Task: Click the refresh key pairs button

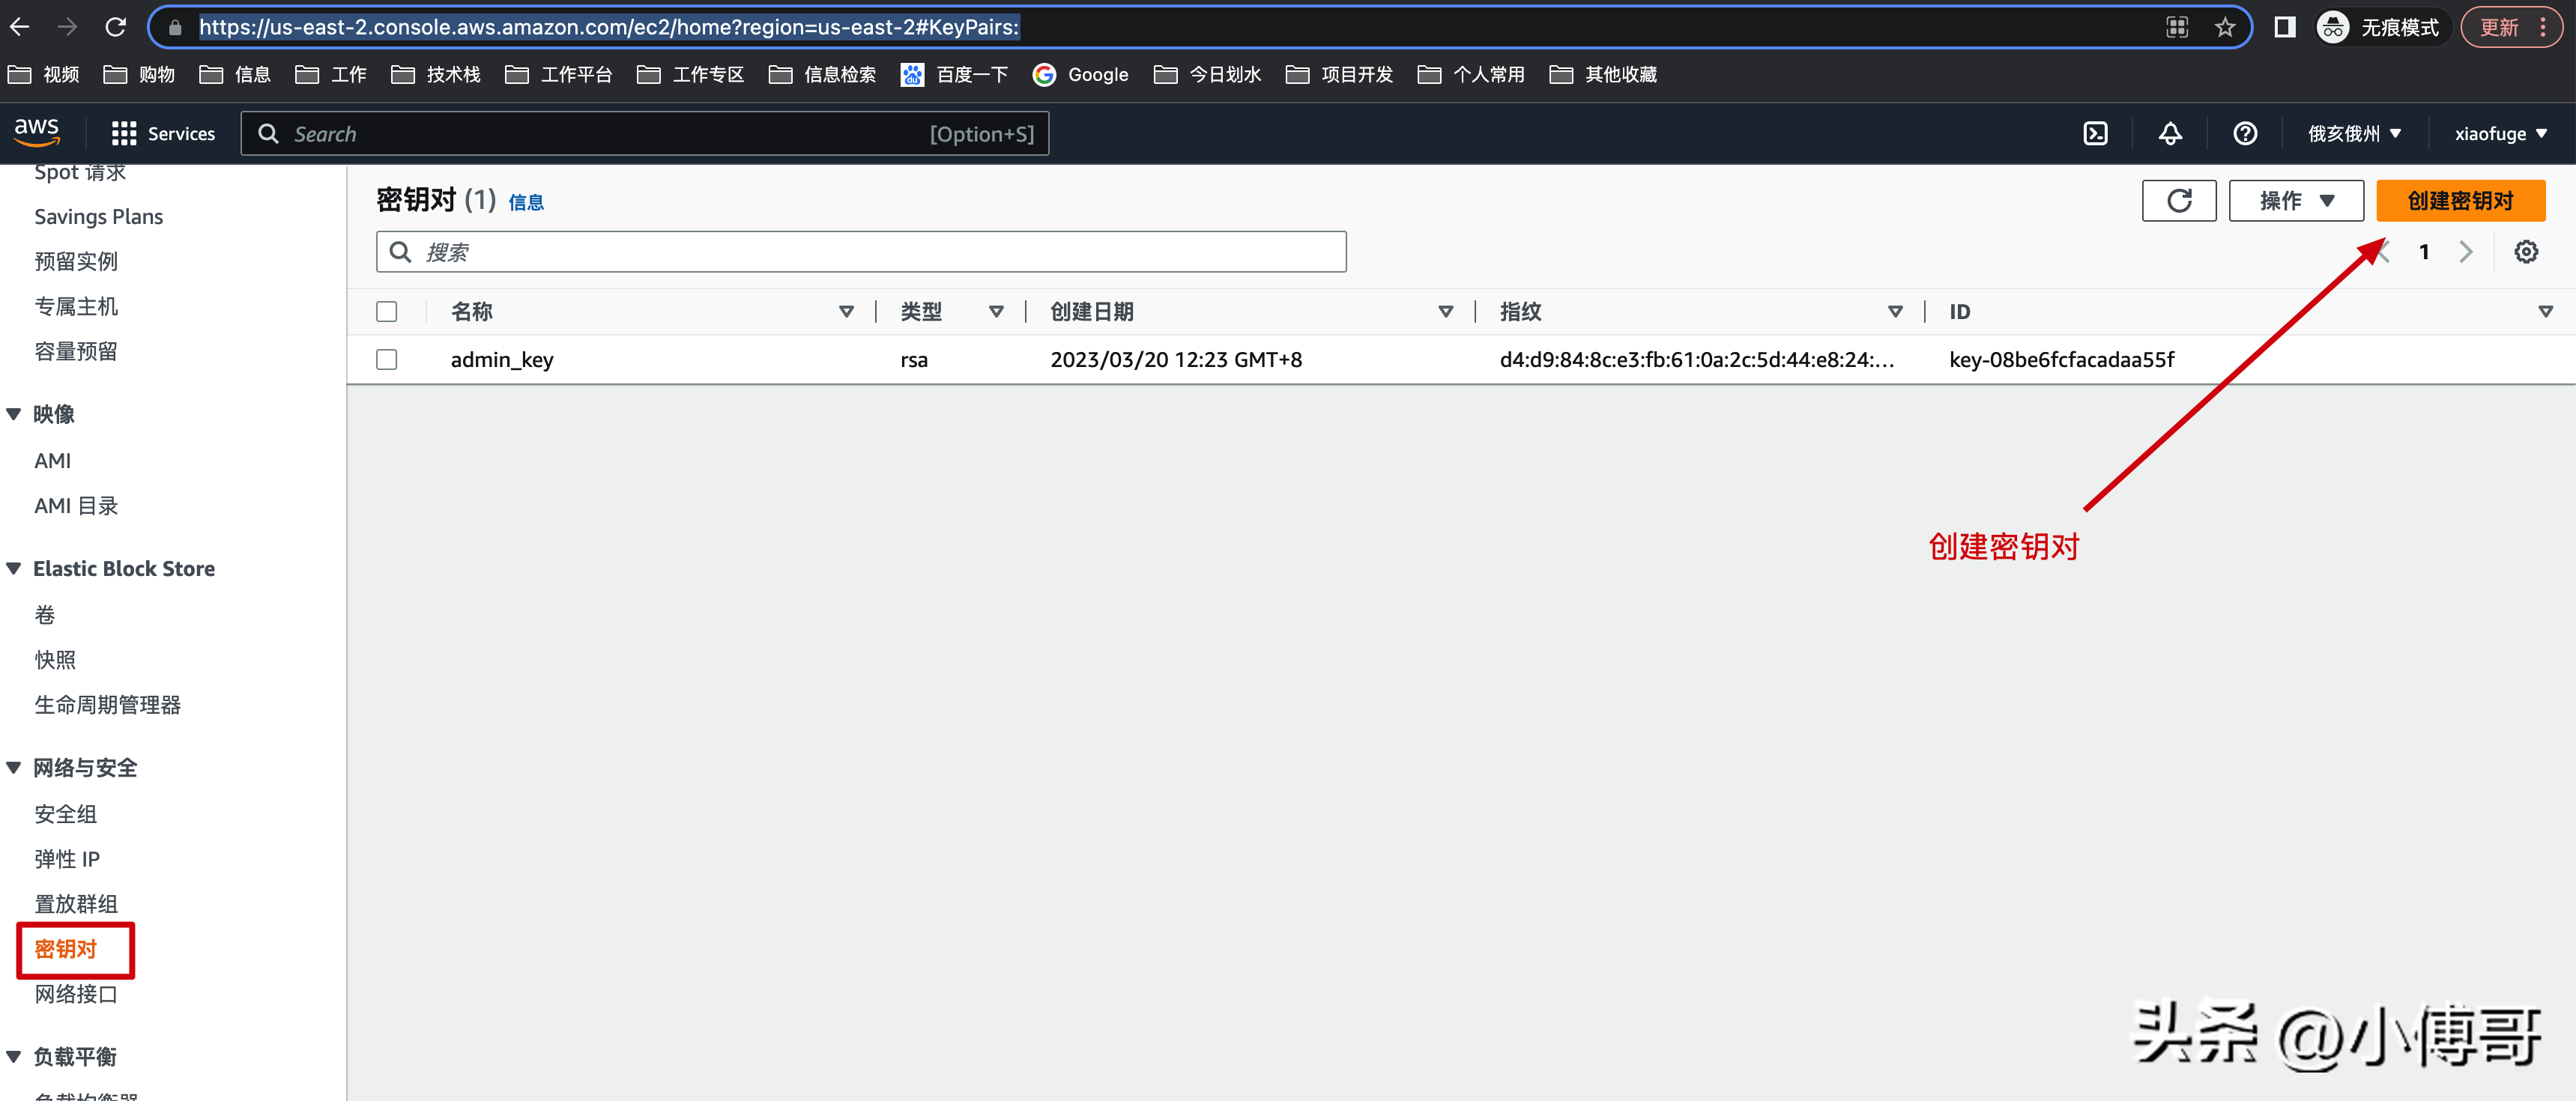Action: [2179, 201]
